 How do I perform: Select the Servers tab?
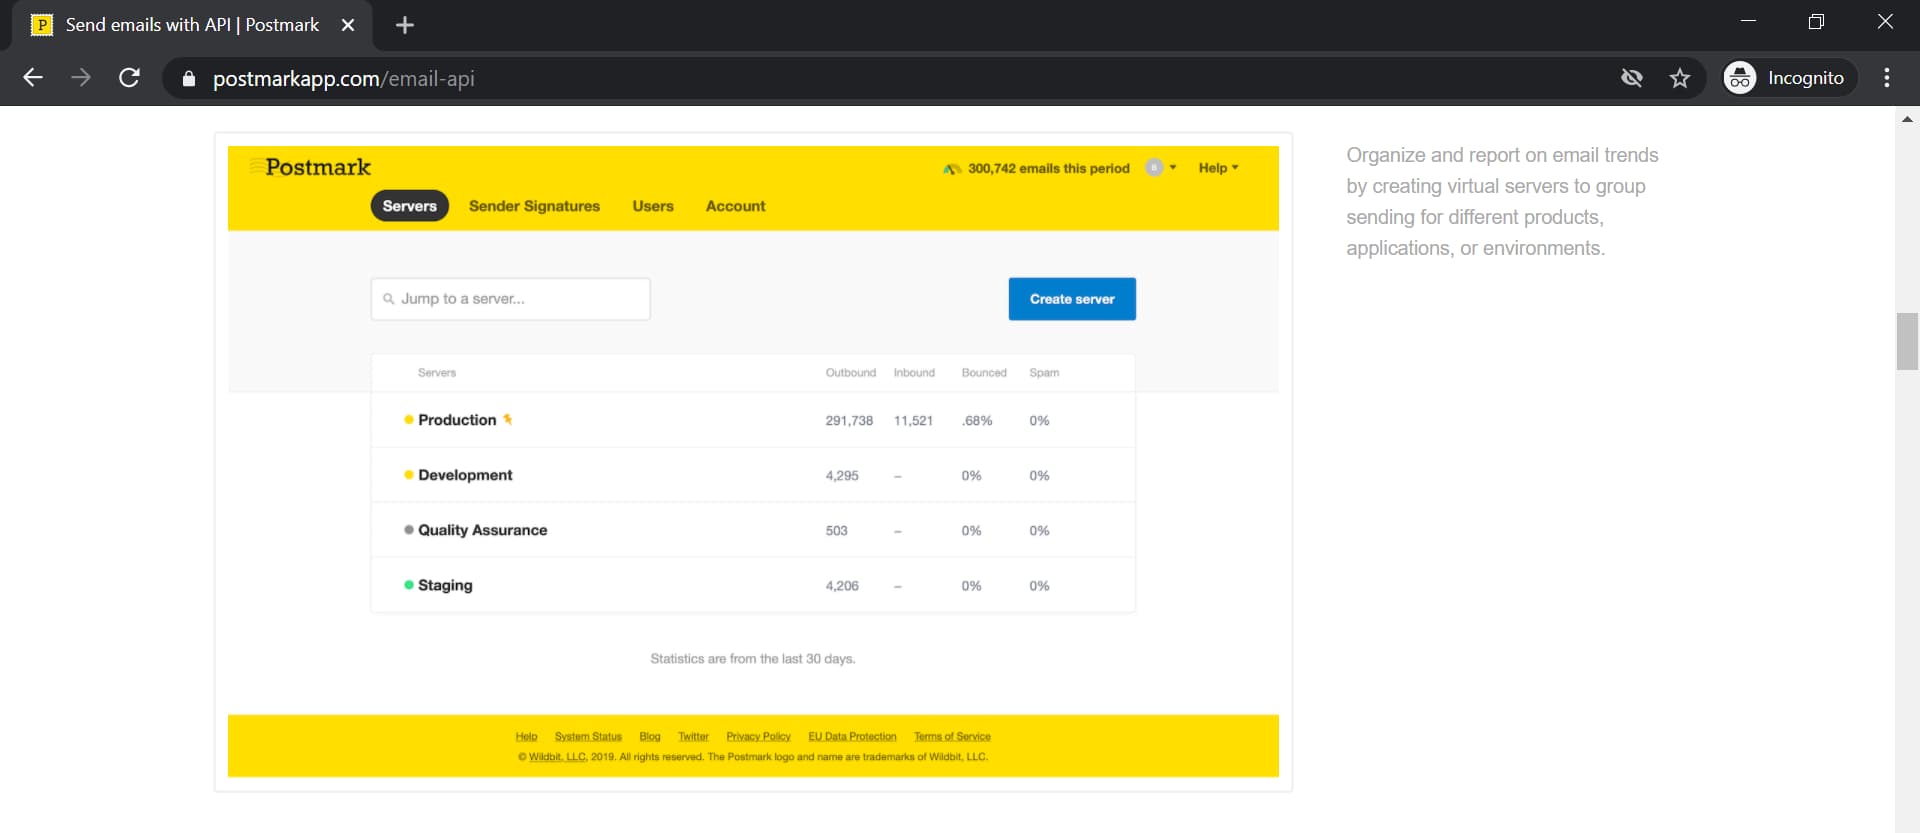409,206
